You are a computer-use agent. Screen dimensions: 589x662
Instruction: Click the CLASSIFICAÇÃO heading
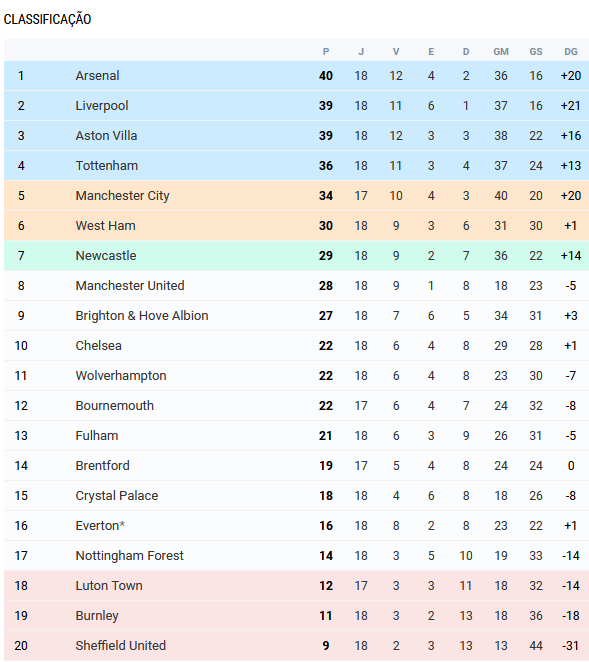[x=47, y=19]
